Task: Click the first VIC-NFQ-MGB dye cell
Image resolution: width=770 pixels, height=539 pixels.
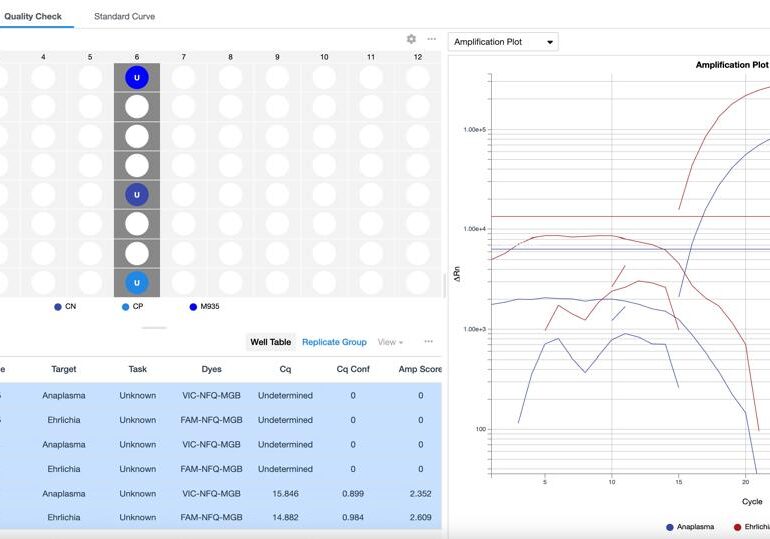Action: (212, 395)
